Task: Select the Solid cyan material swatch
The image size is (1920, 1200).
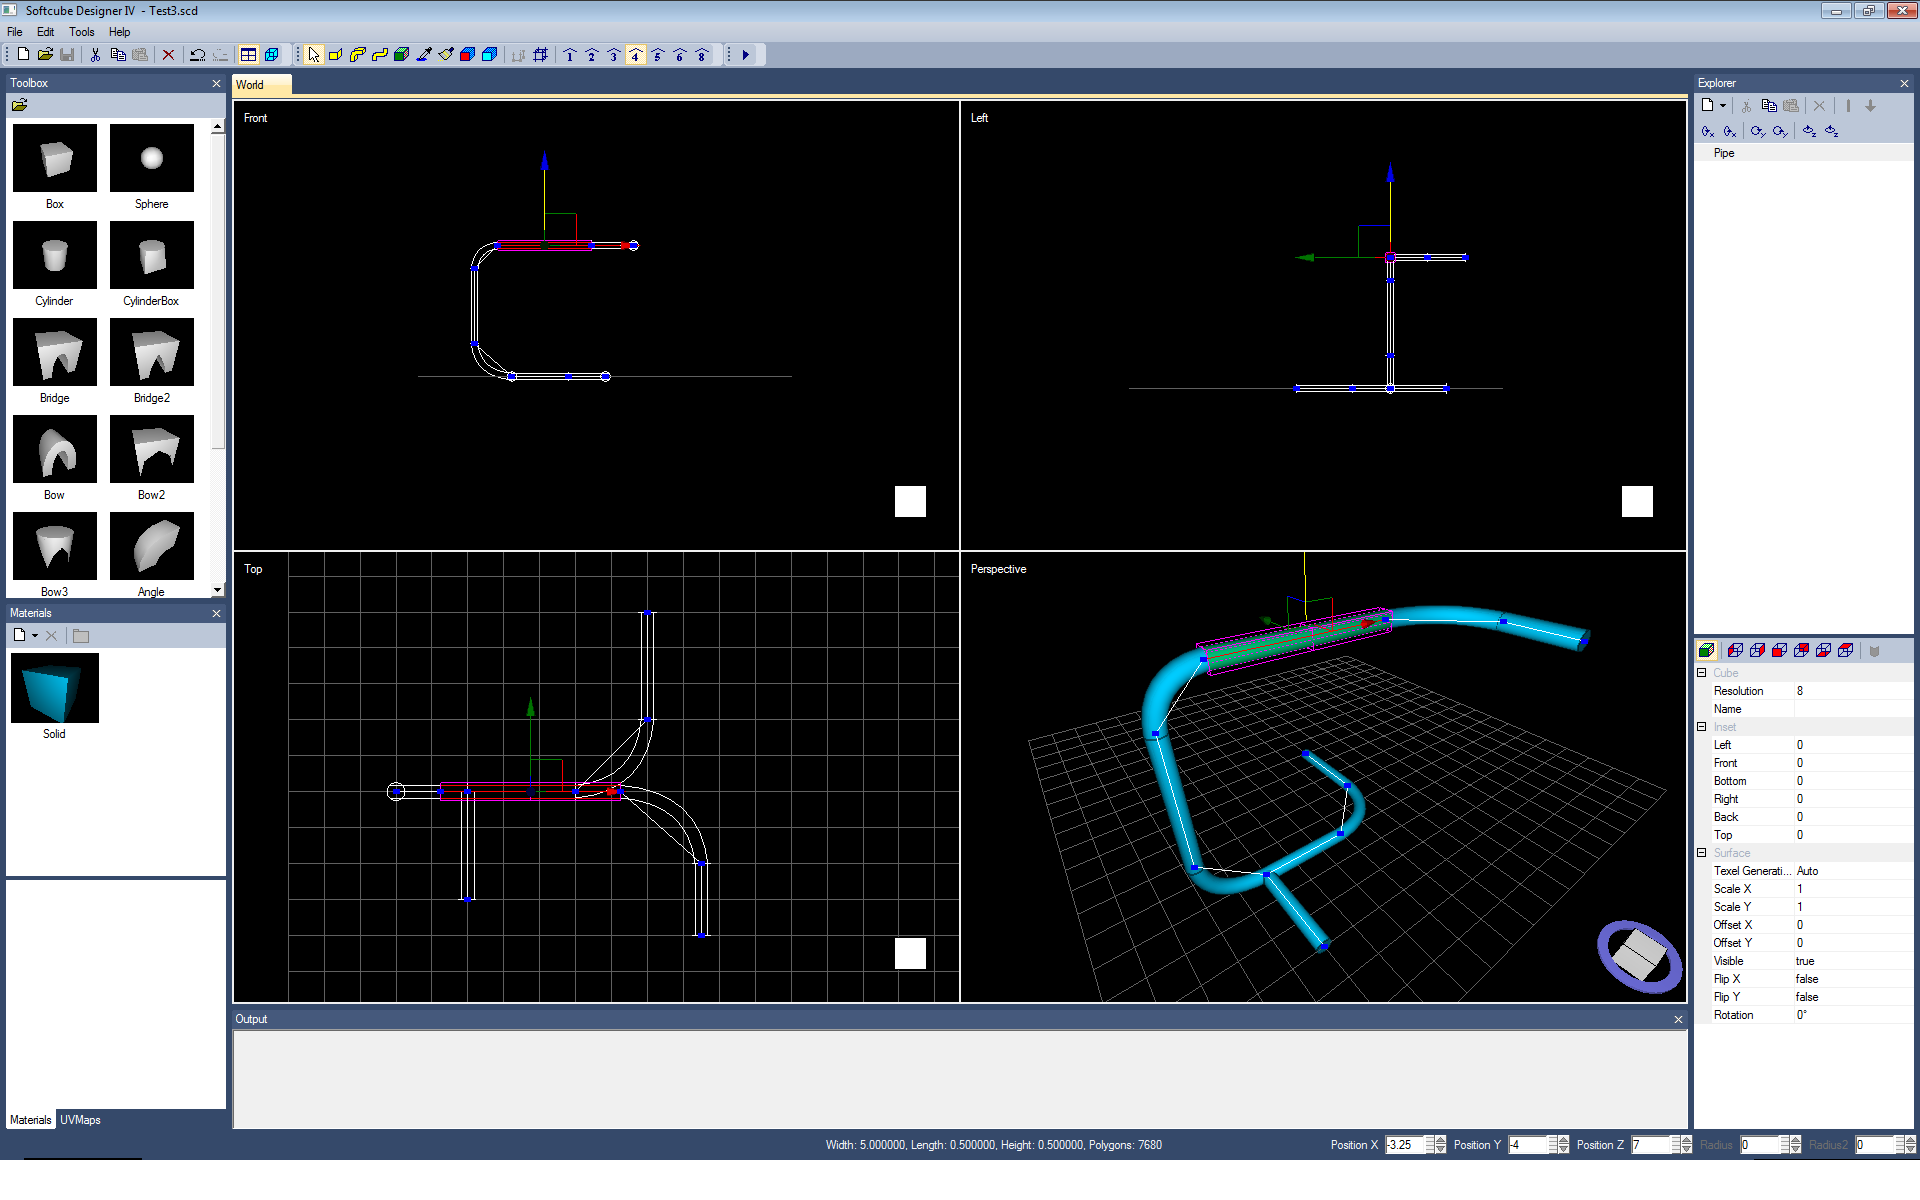Action: [x=55, y=688]
